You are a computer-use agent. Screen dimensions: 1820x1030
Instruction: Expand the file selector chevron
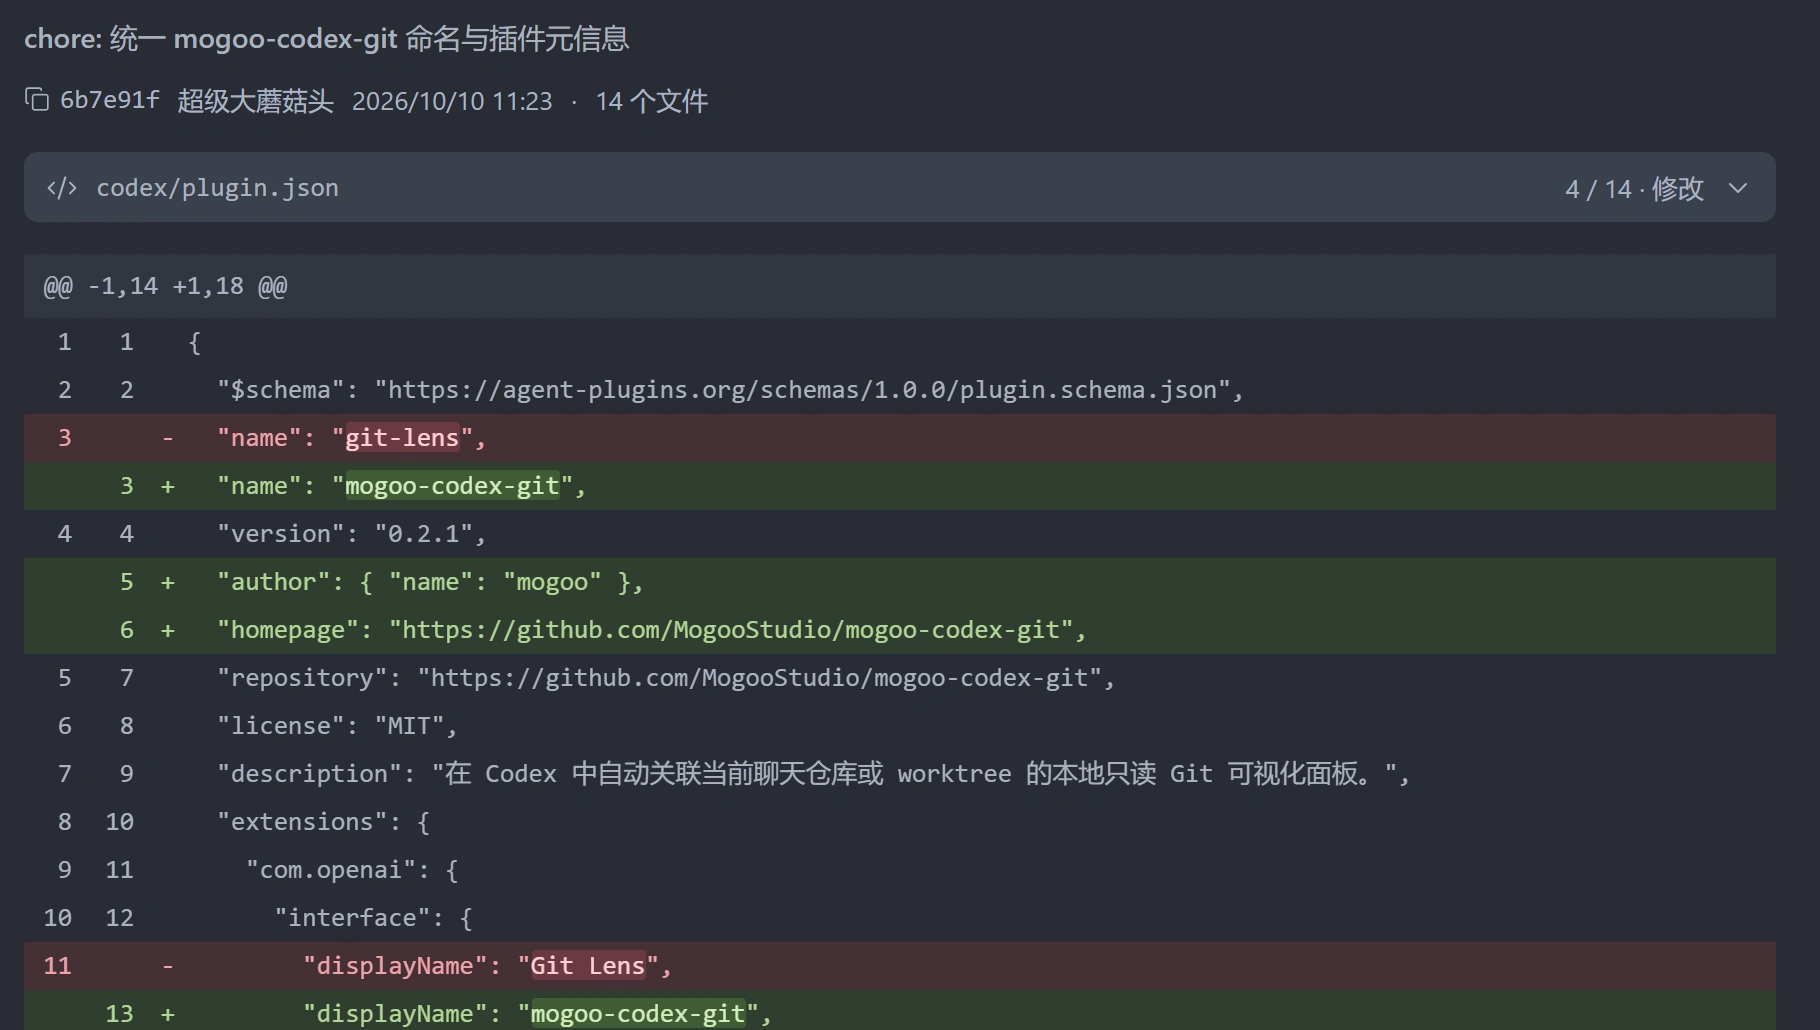[1738, 188]
